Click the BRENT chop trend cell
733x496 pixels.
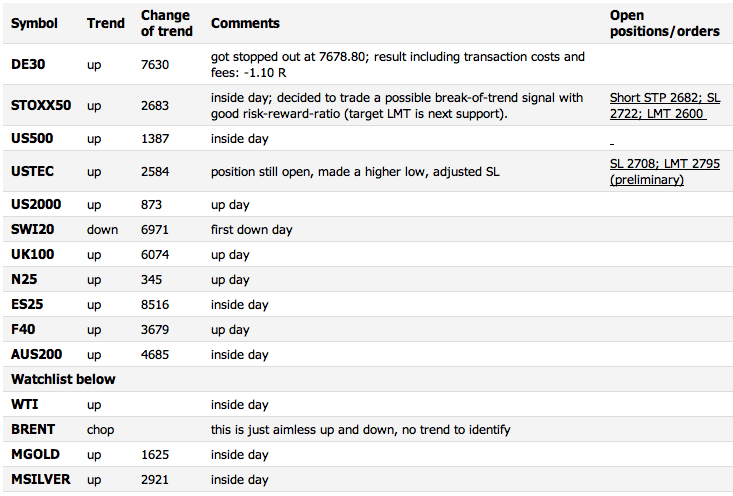[101, 430]
